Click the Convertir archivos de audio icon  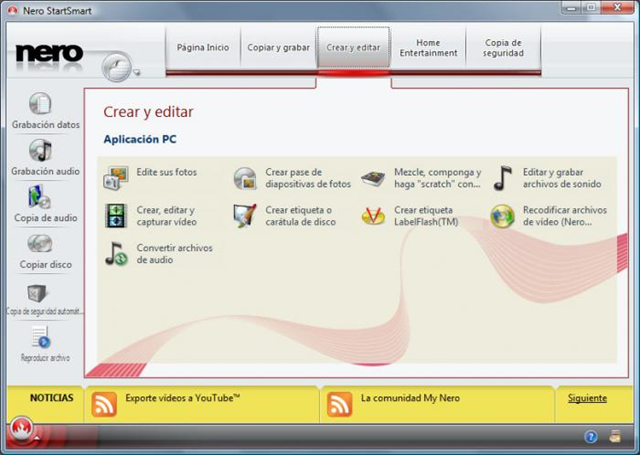tap(116, 254)
